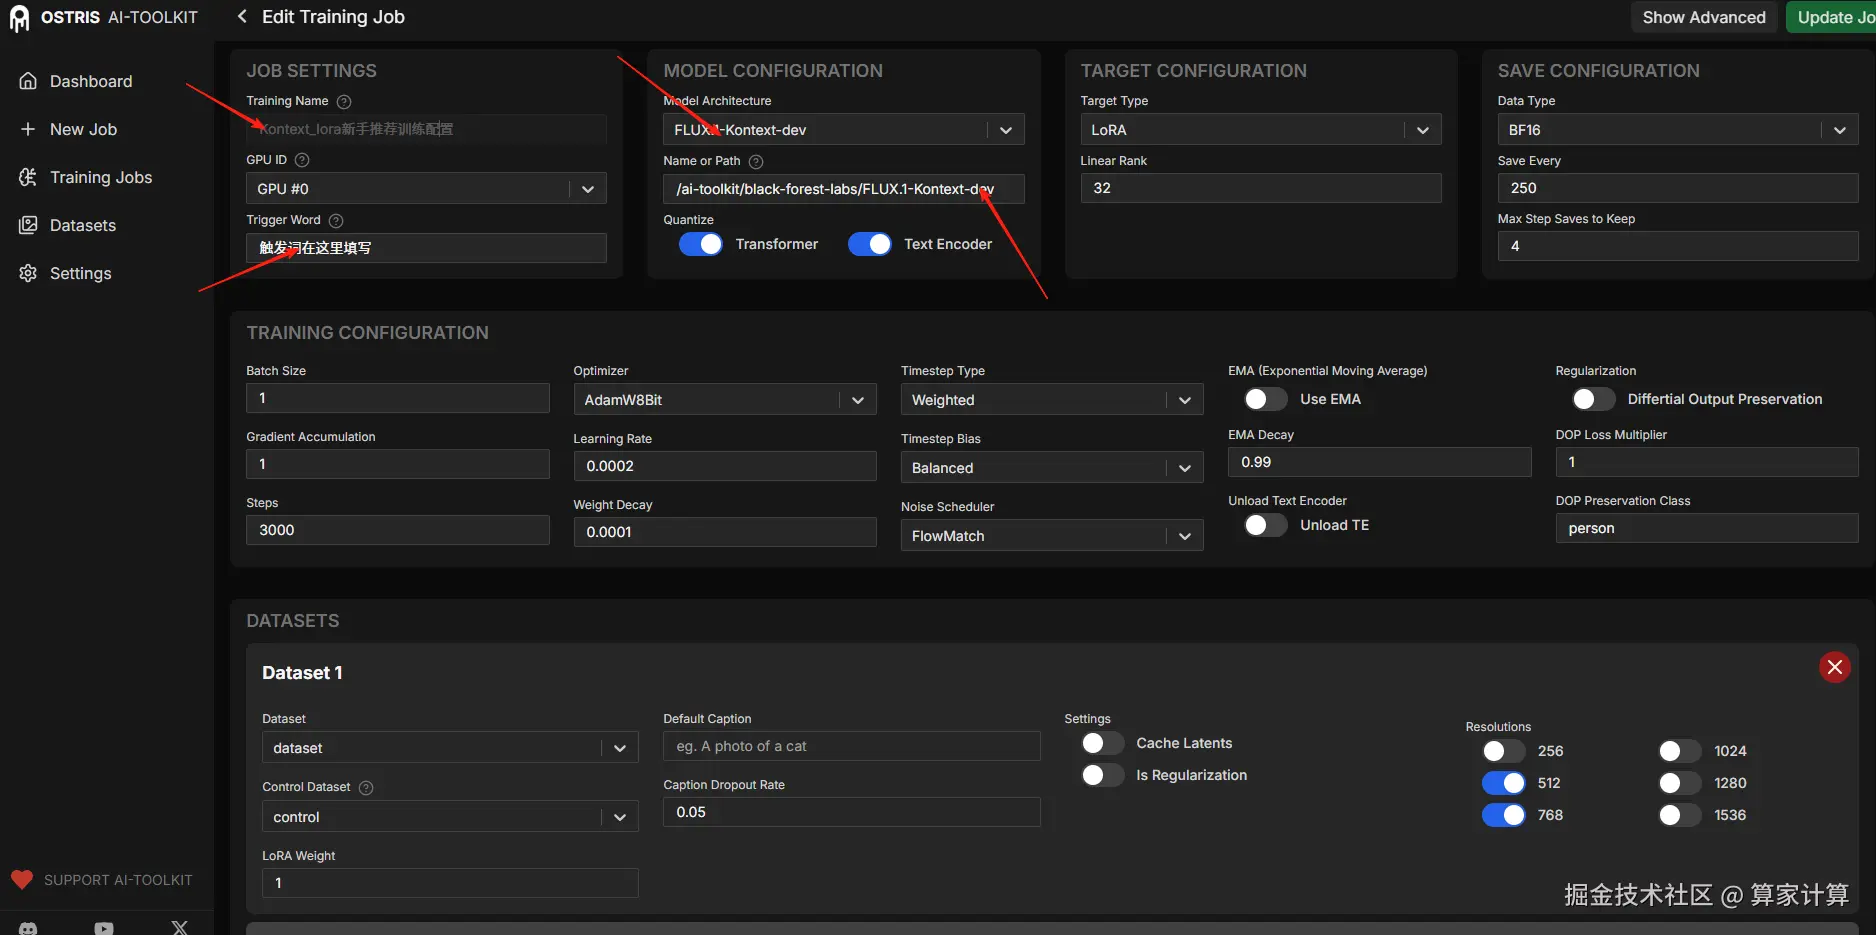Viewport: 1876px width, 935px height.
Task: Click Steps input field
Action: point(397,530)
